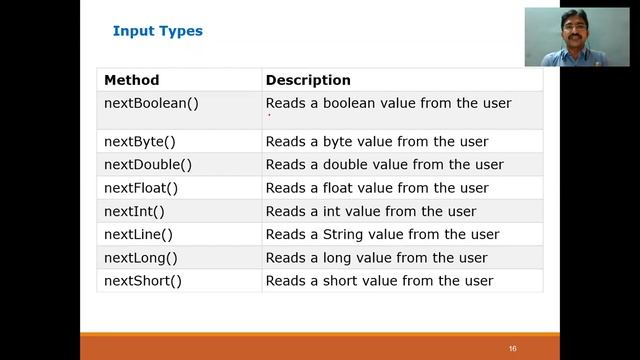Click the nextLong() method cell
Screen dimensions: 640x360
coord(179,258)
